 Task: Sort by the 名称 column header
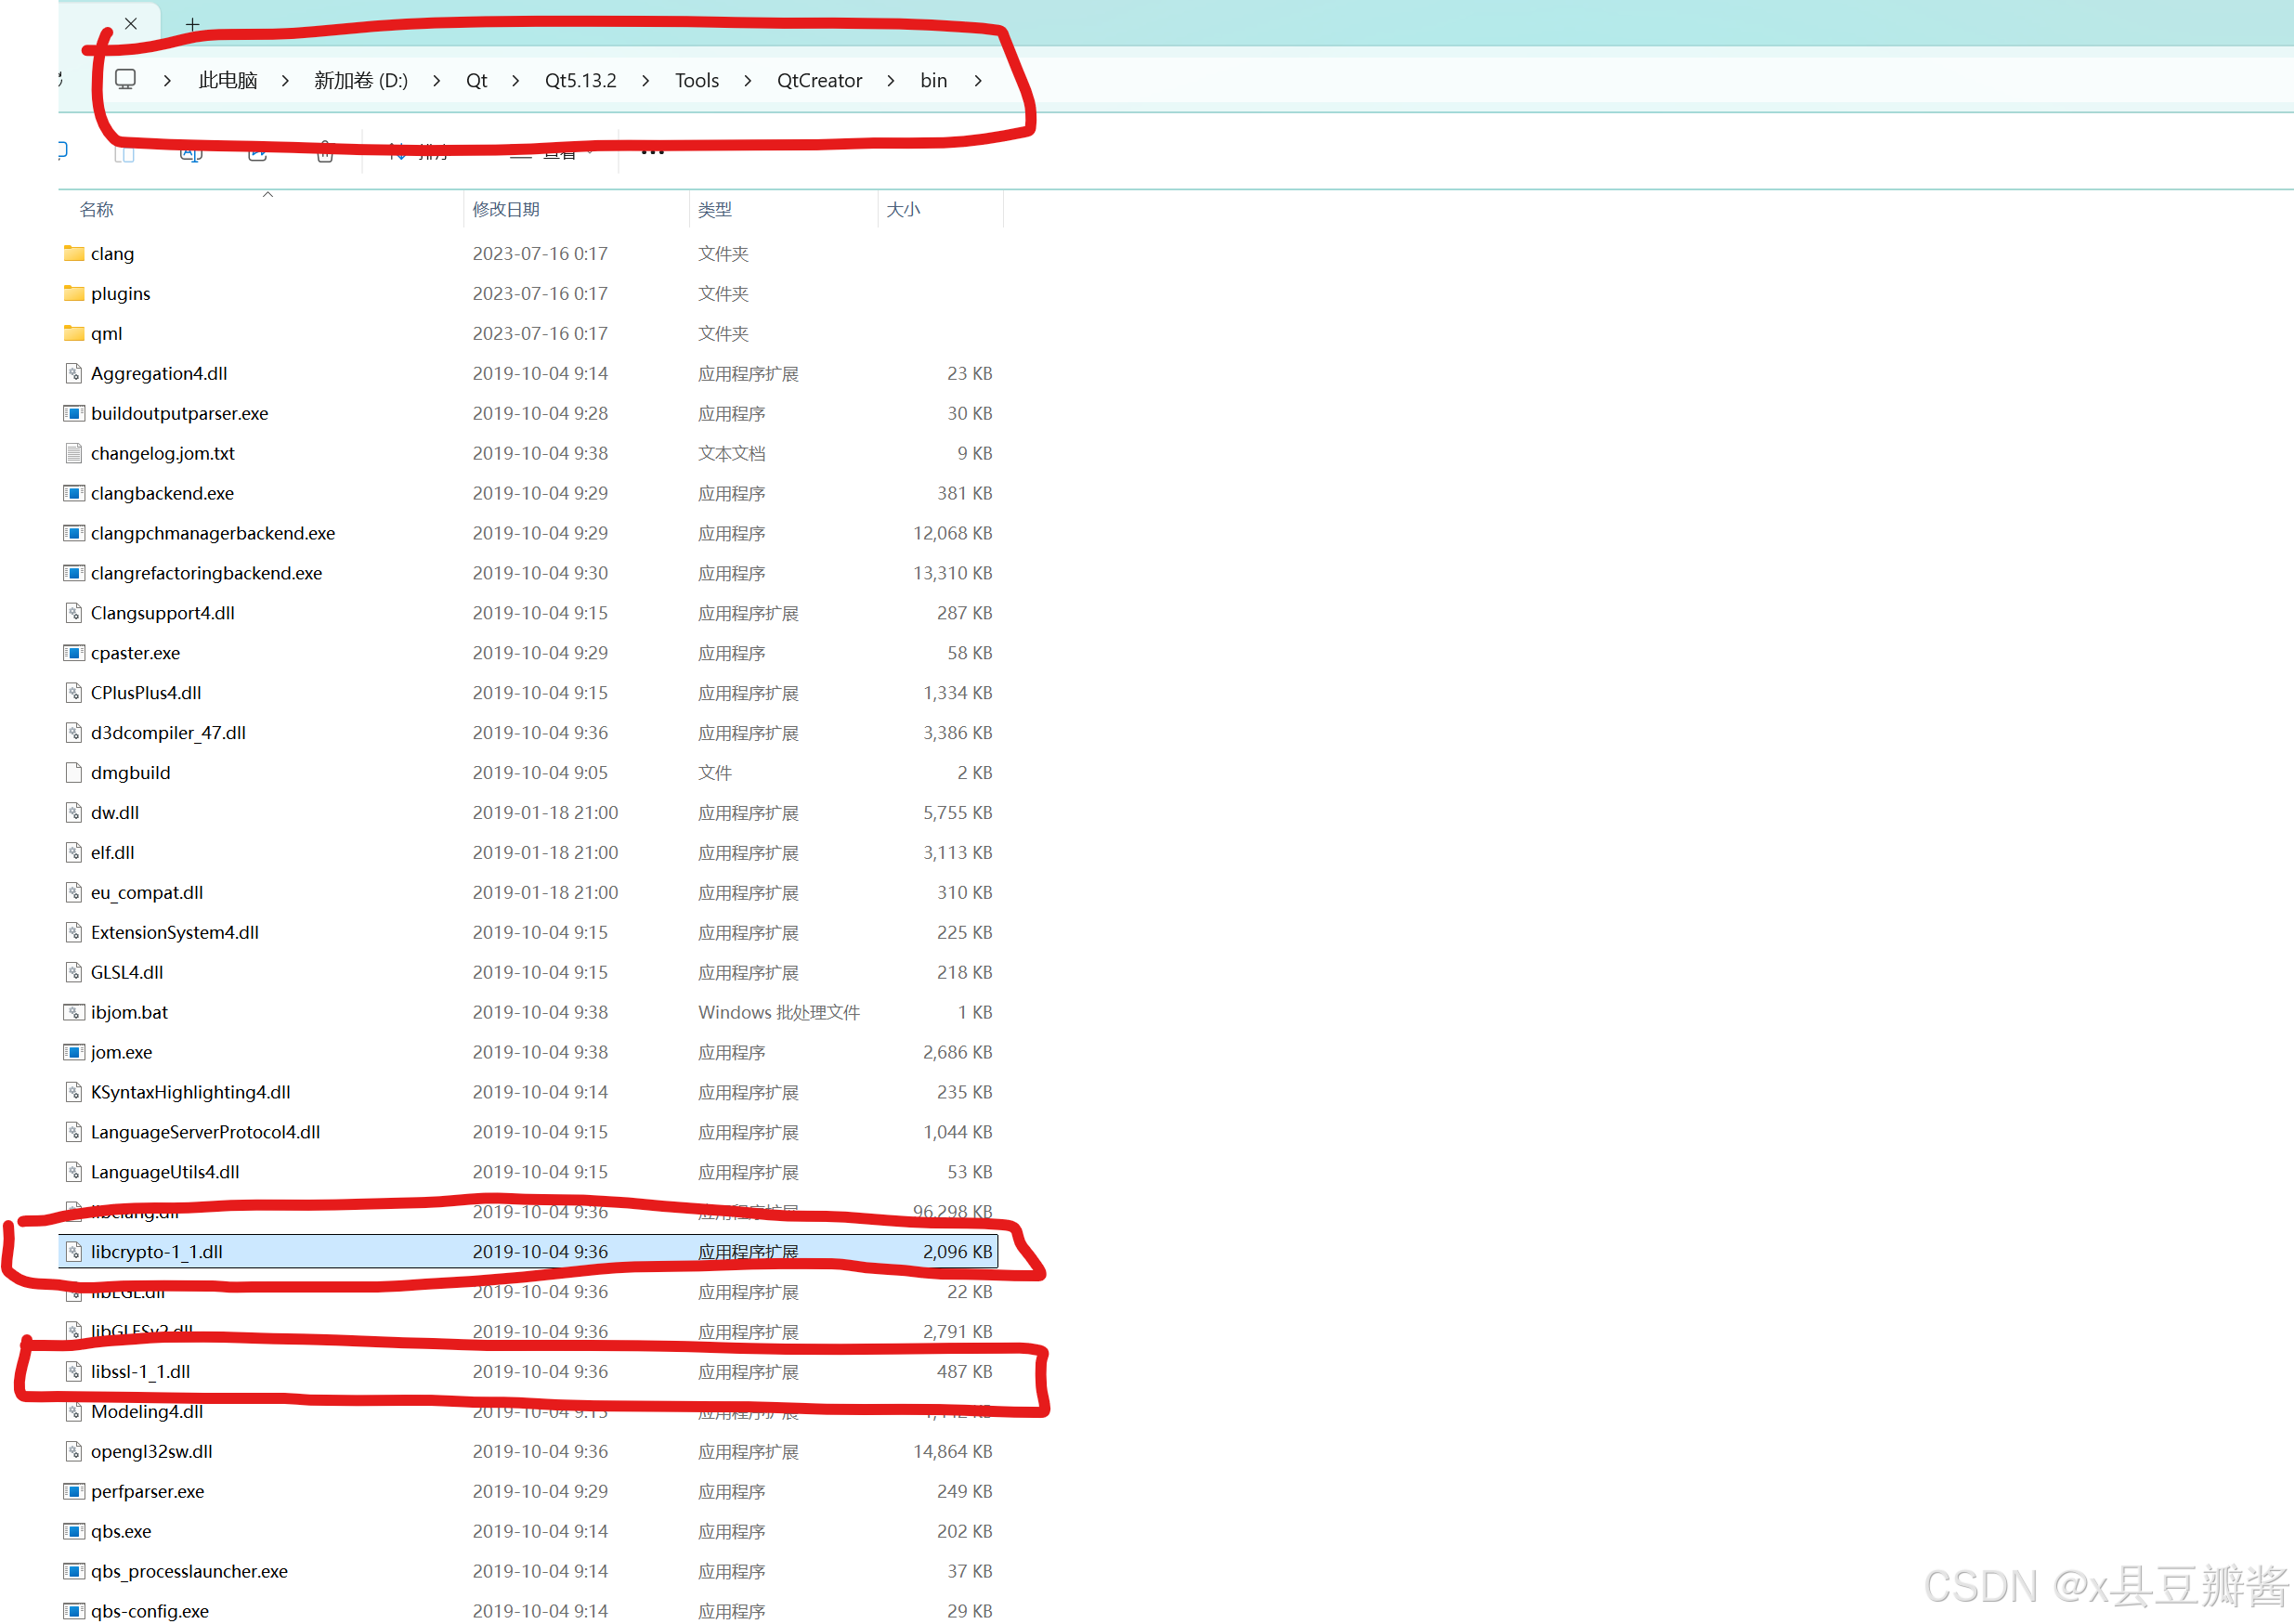click(97, 209)
